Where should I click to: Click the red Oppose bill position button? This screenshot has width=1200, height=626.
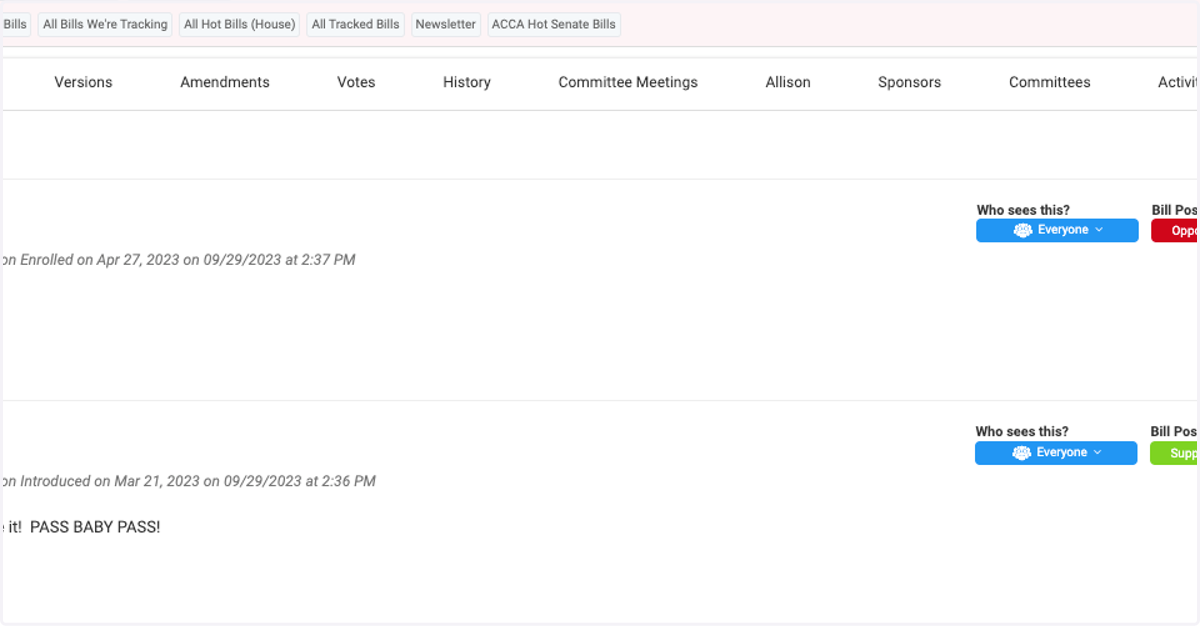click(x=1175, y=231)
